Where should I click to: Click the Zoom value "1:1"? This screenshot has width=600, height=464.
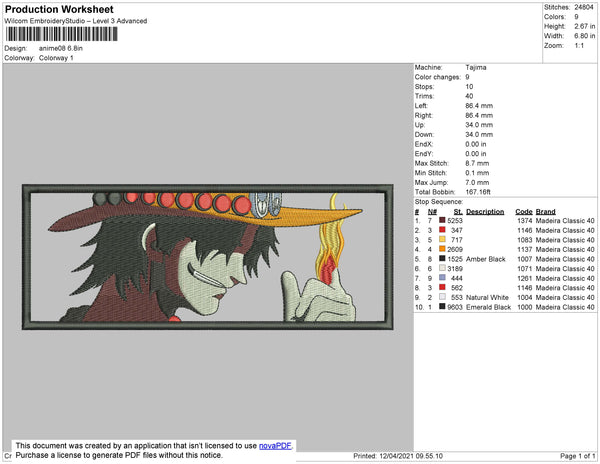click(x=579, y=46)
